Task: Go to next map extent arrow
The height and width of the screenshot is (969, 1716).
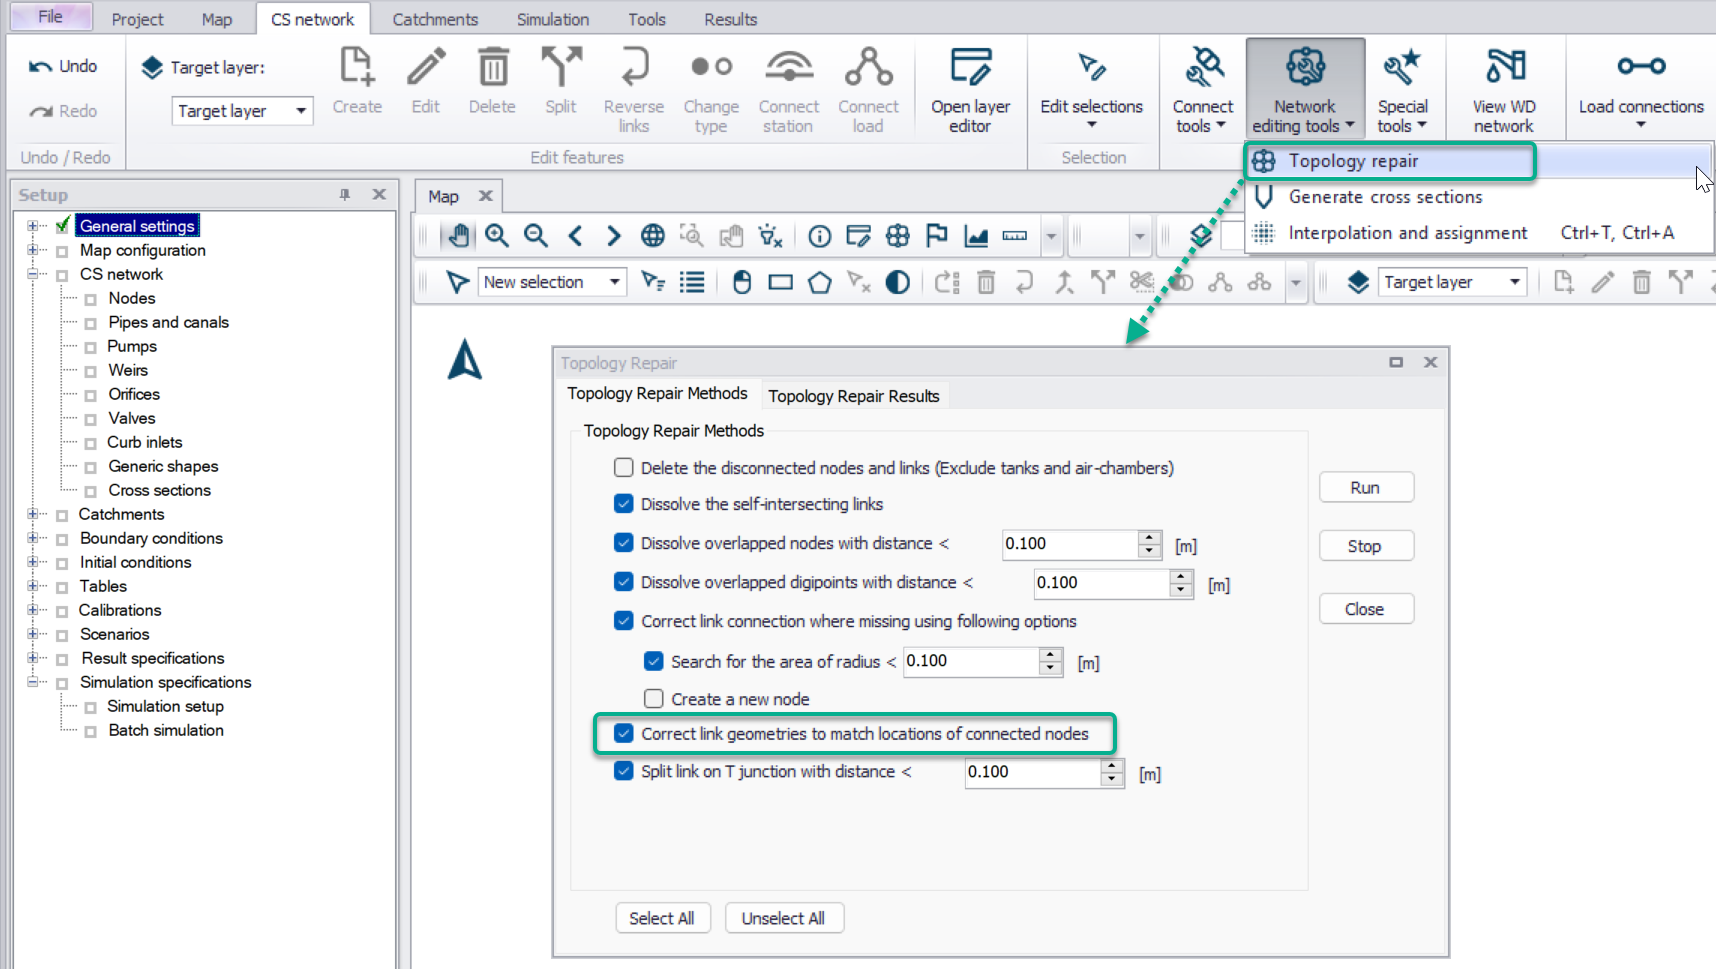Action: 613,236
